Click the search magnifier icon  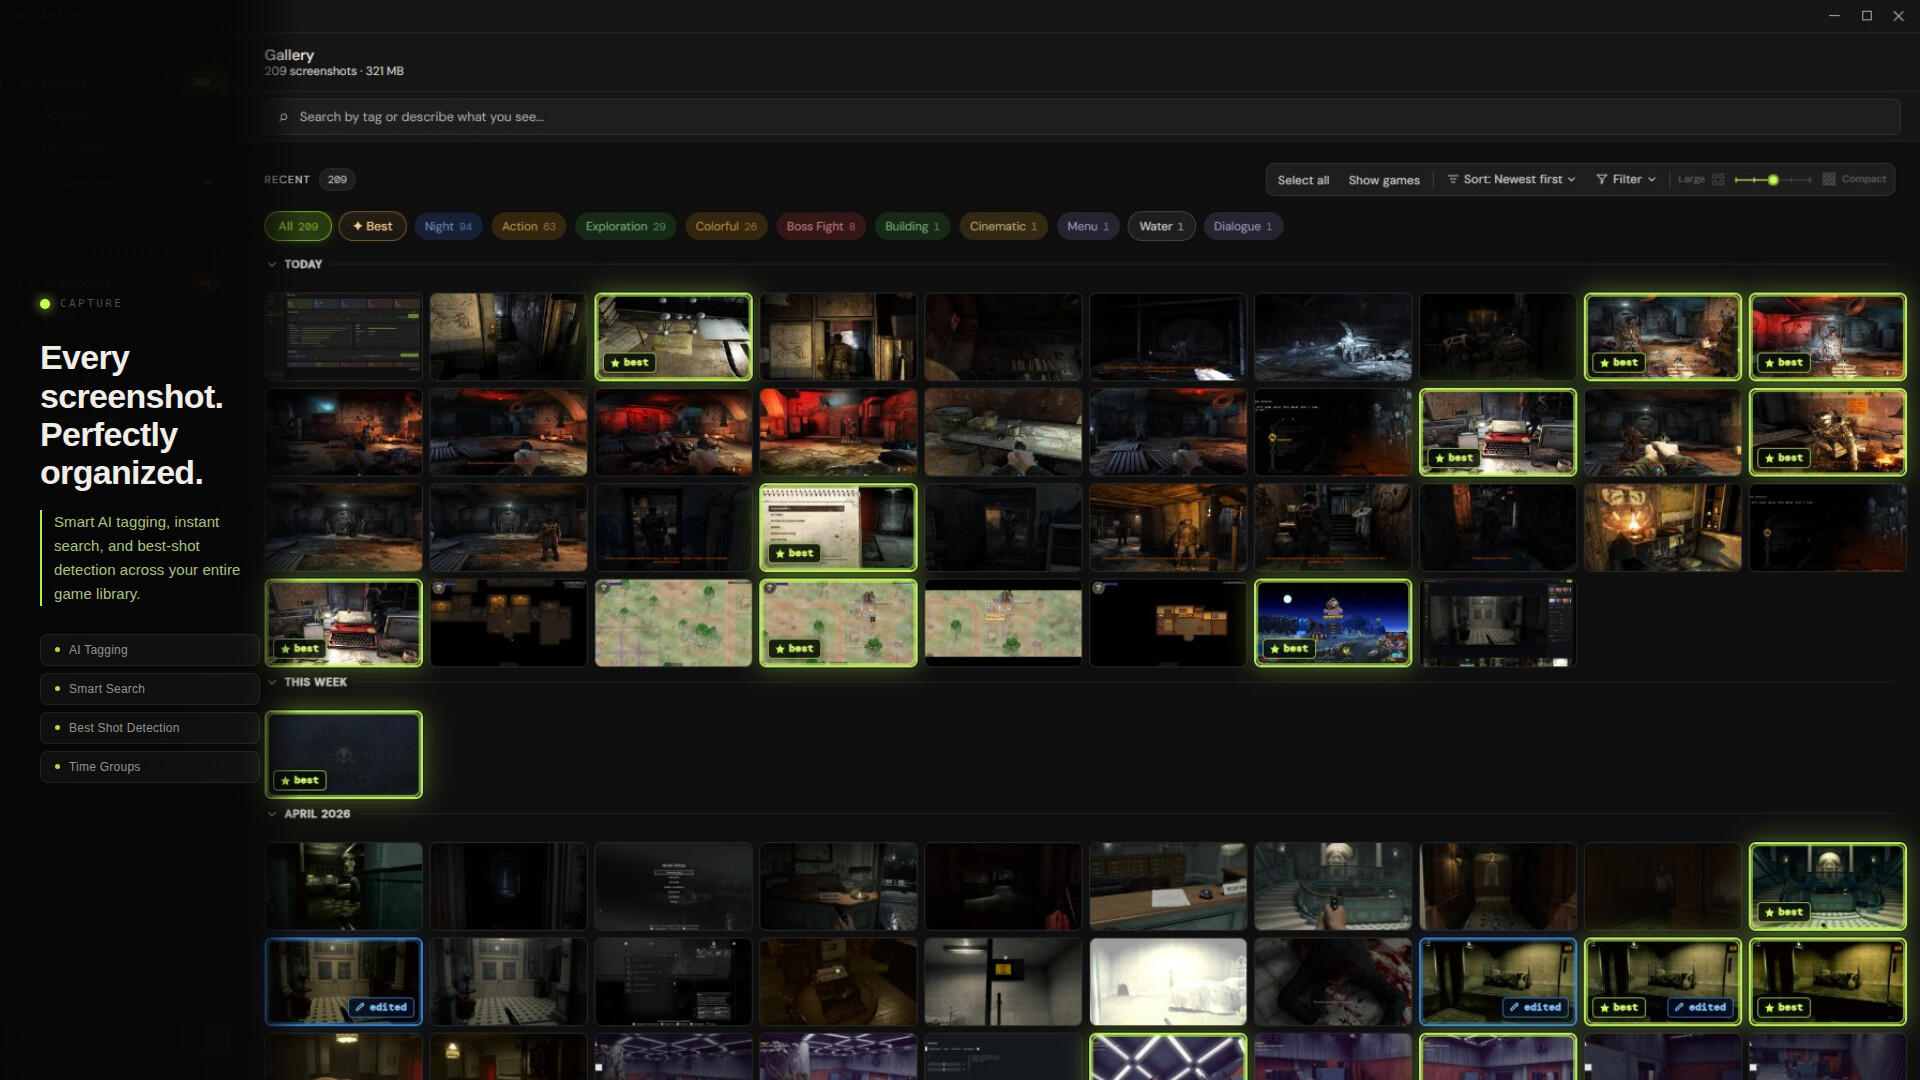(284, 117)
